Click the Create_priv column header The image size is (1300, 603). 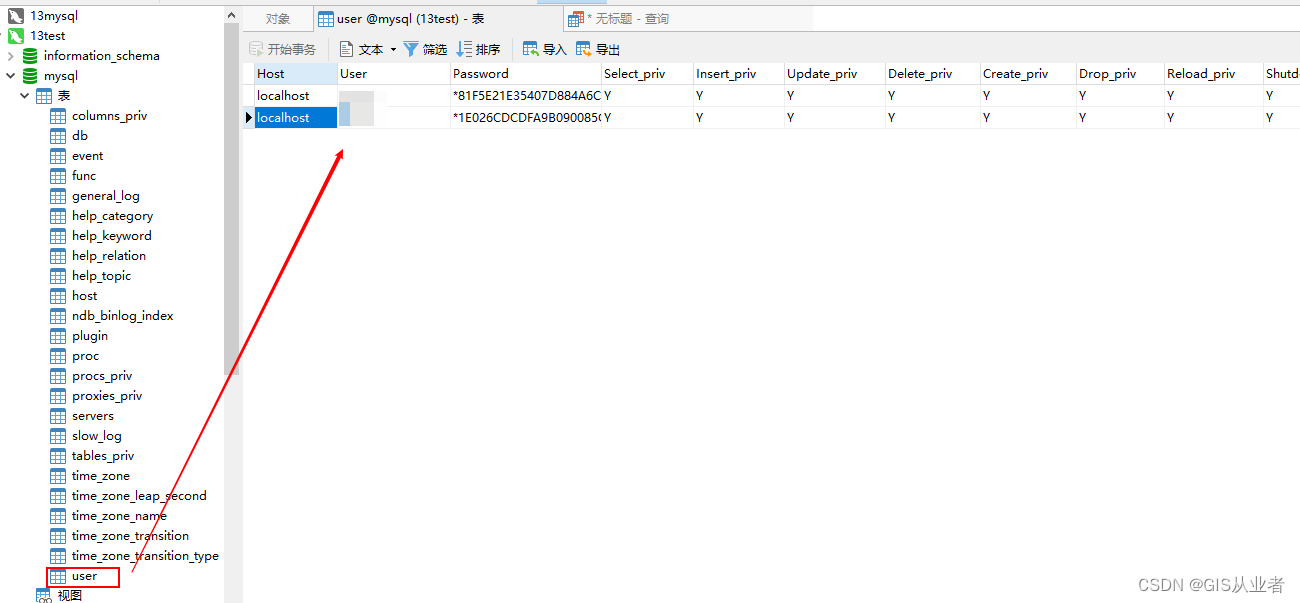tap(1028, 73)
